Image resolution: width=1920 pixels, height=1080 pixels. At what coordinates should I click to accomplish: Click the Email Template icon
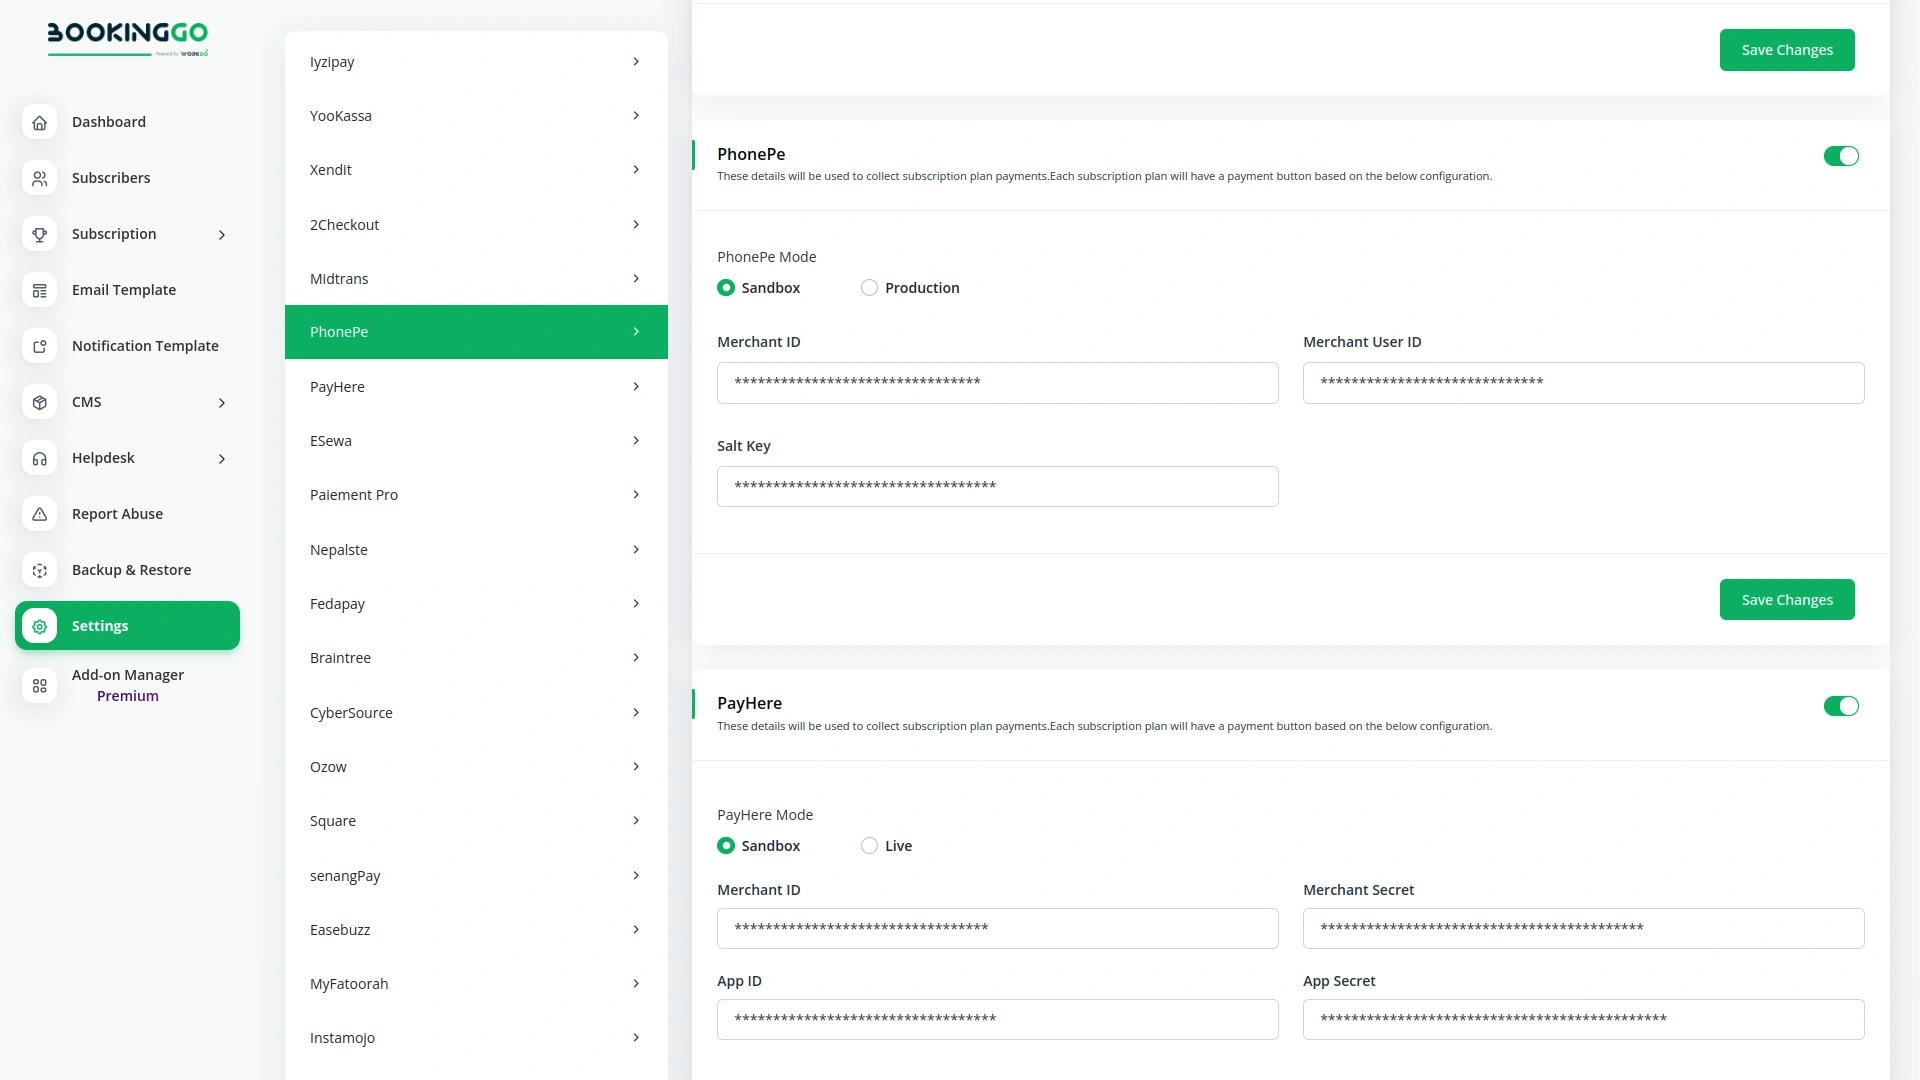(x=40, y=290)
